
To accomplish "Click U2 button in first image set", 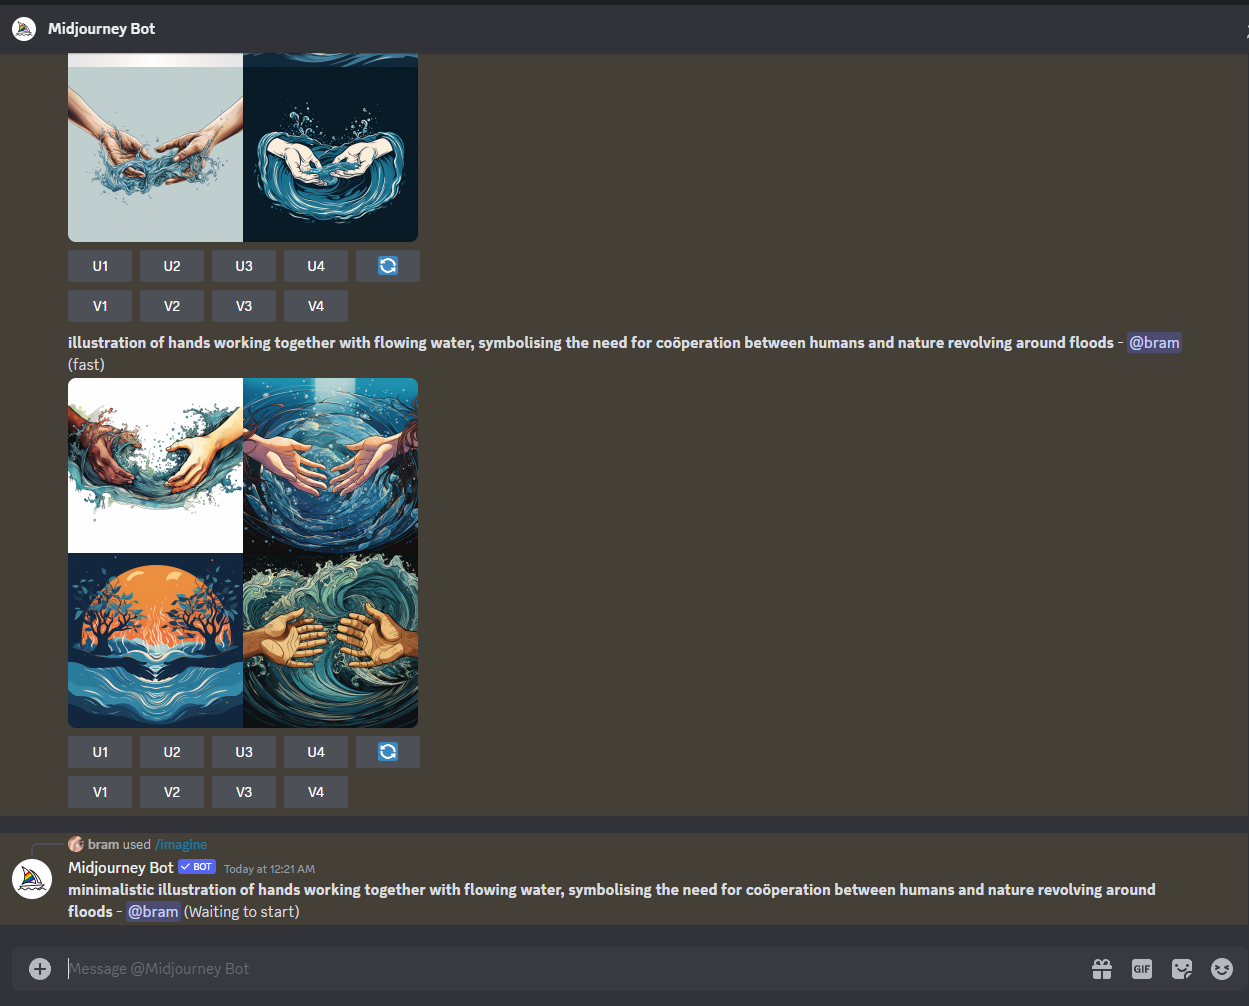I will (x=172, y=266).
